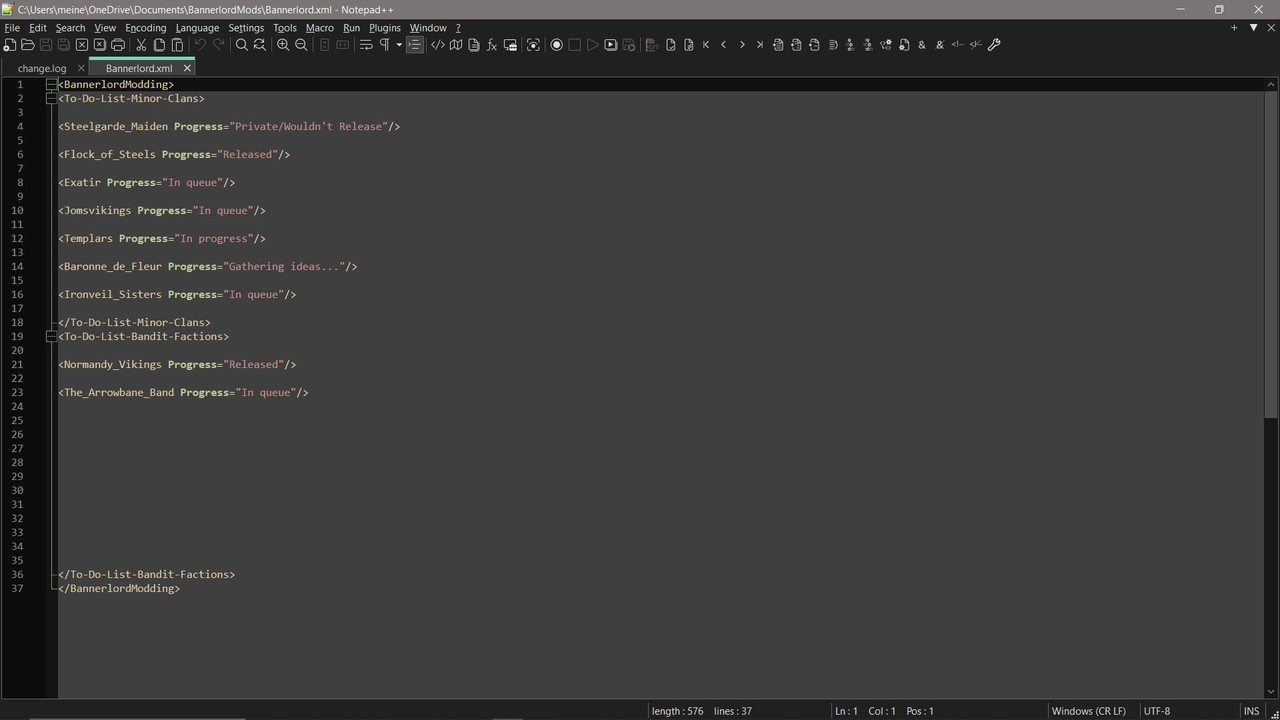
Task: Click the length : 576 status text
Action: pos(677,711)
